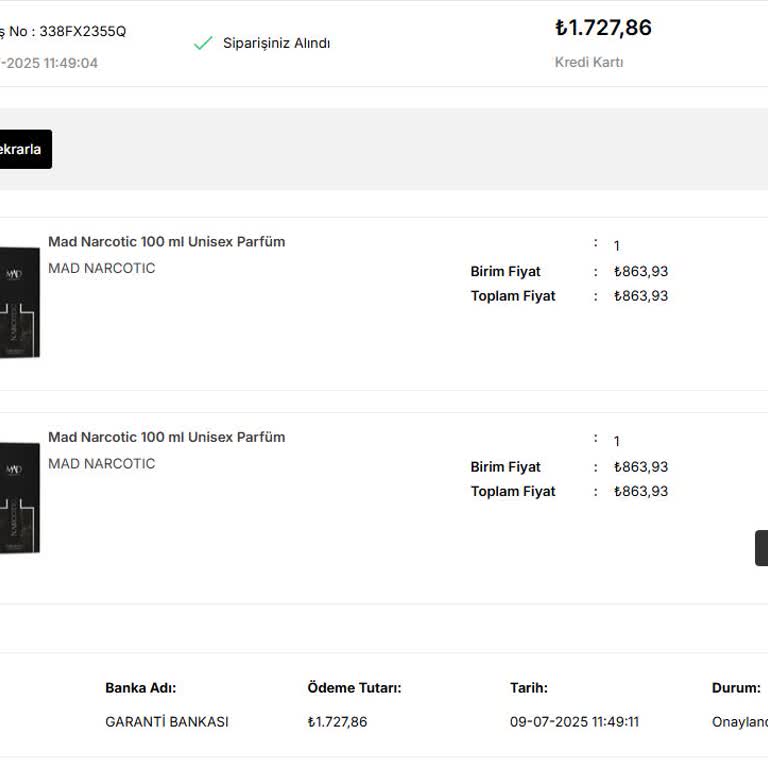Open the second 'Mad Narcotic 100 ml Unisex Parfüm' title
Screen dimensions: 768x768
[166, 437]
